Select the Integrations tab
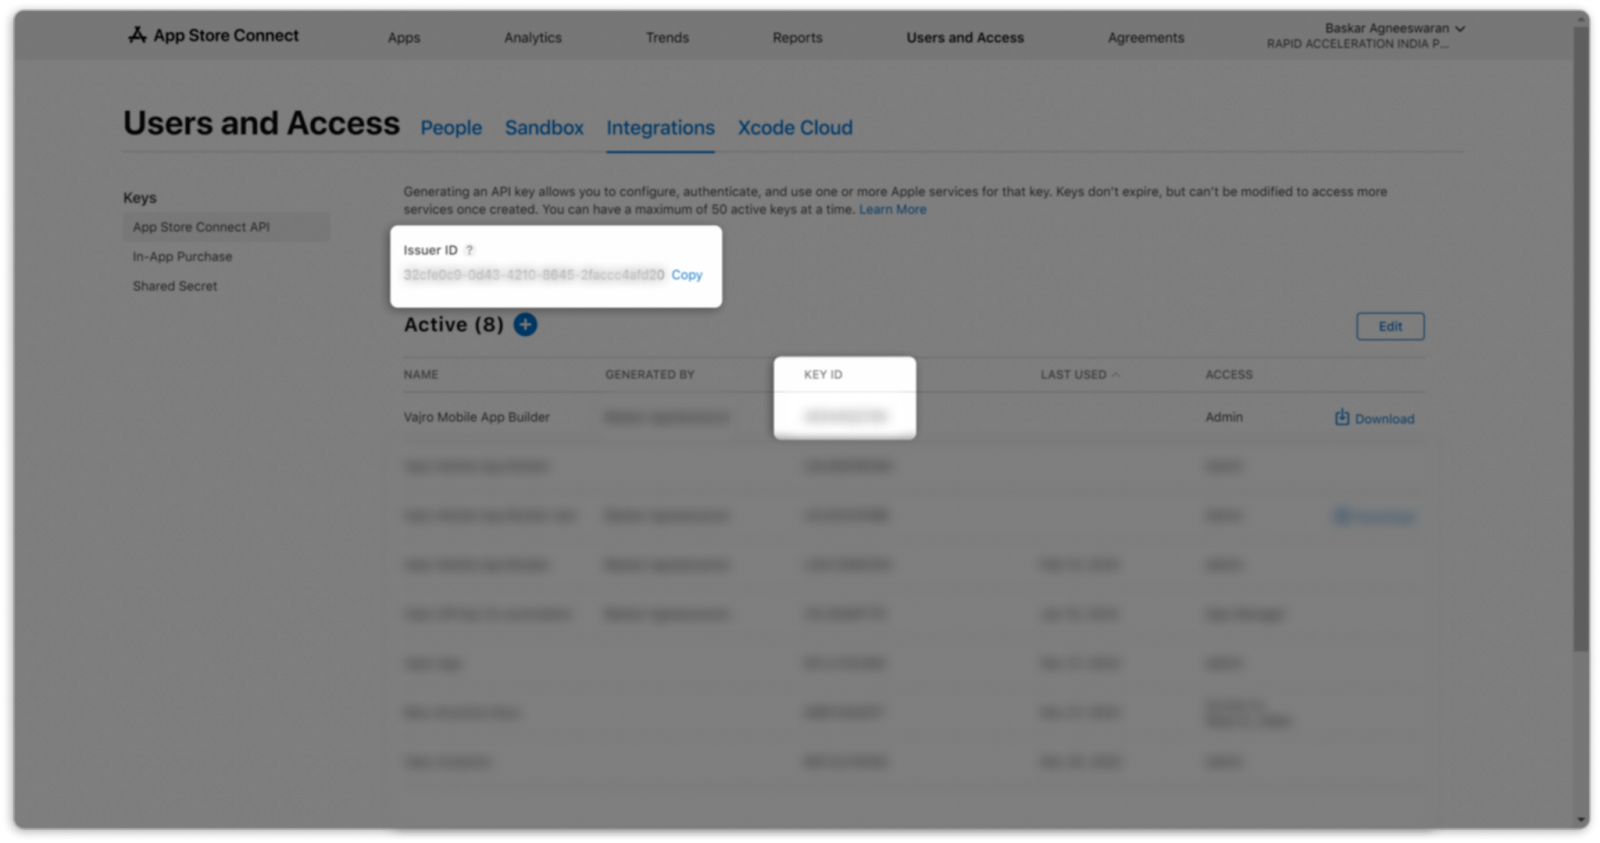1600x843 pixels. tap(660, 128)
